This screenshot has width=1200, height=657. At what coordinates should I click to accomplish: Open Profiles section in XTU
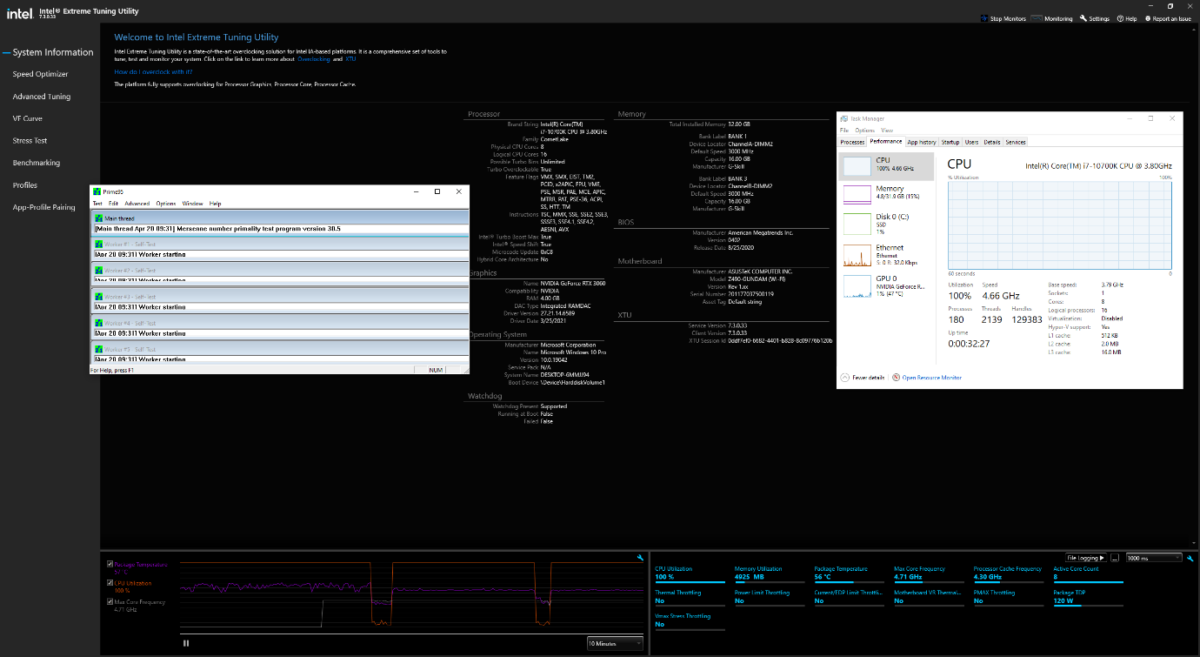click(25, 185)
